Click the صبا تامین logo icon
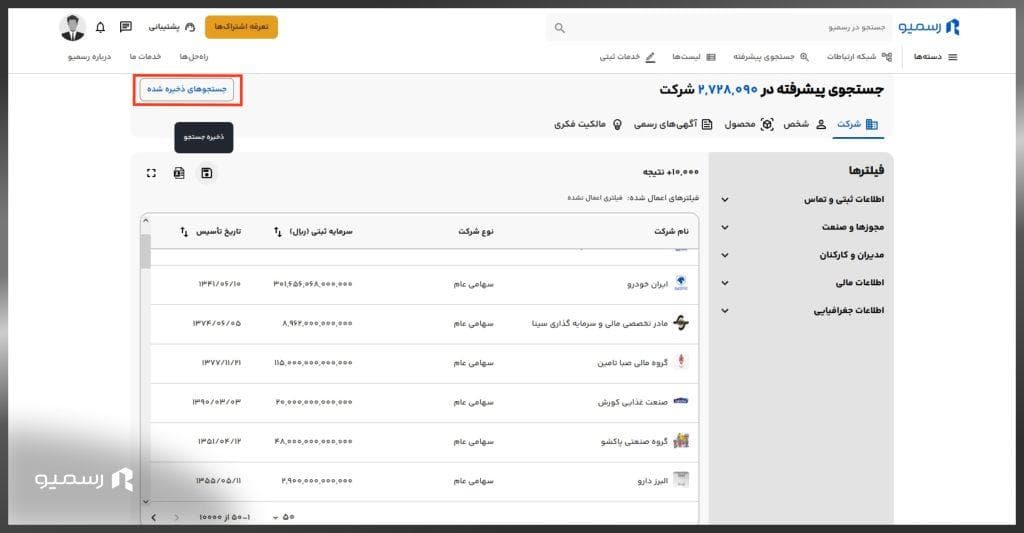 (x=681, y=361)
